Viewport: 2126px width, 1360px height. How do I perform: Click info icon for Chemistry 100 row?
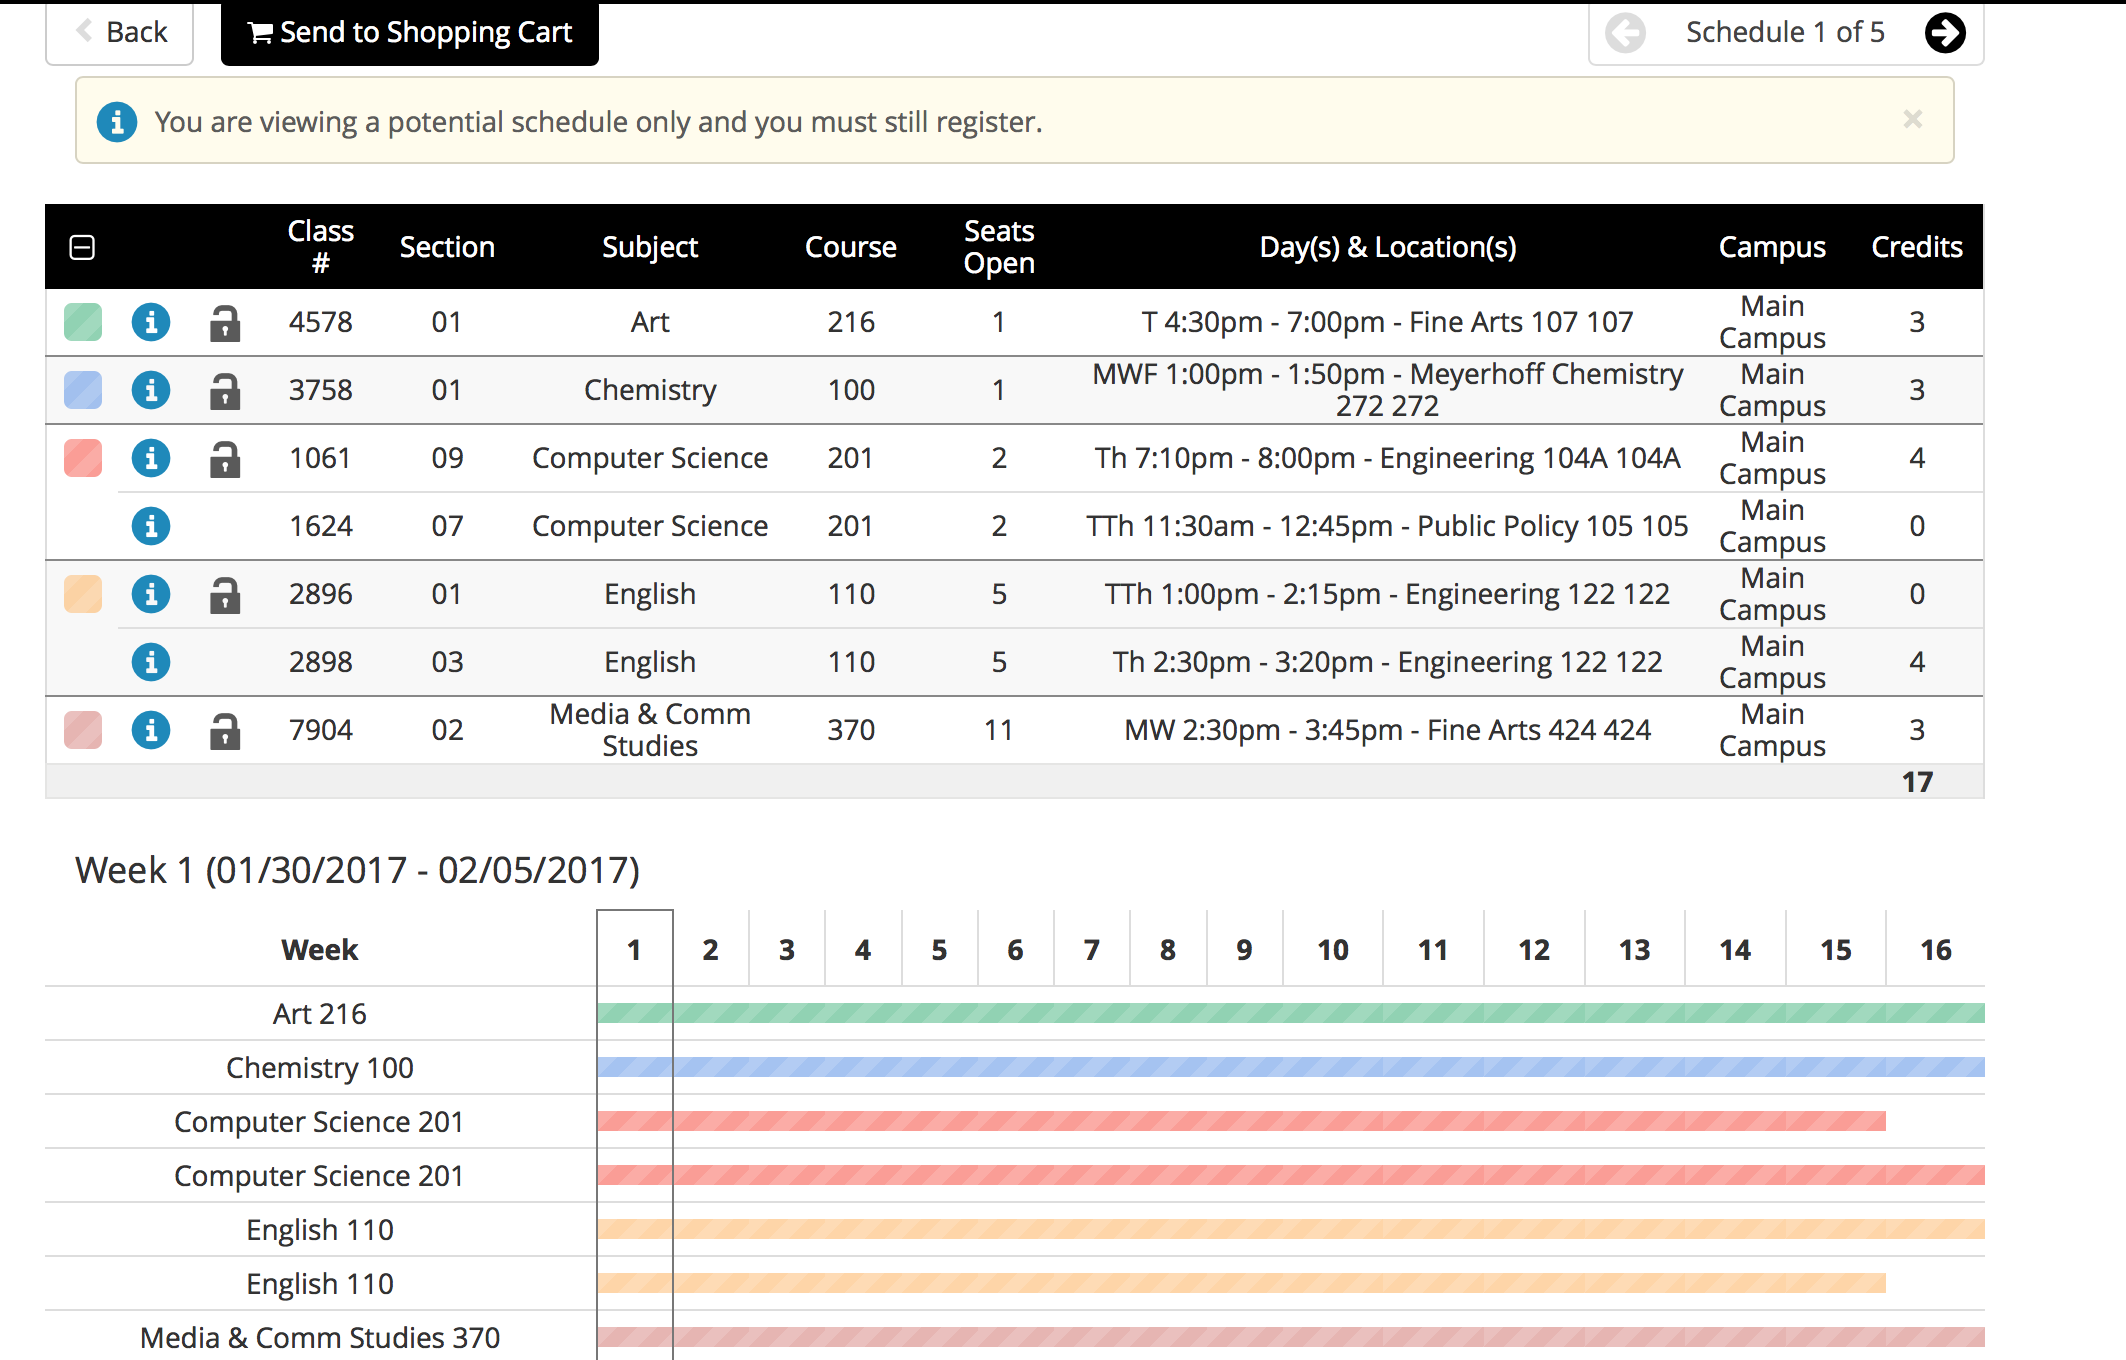tap(151, 390)
